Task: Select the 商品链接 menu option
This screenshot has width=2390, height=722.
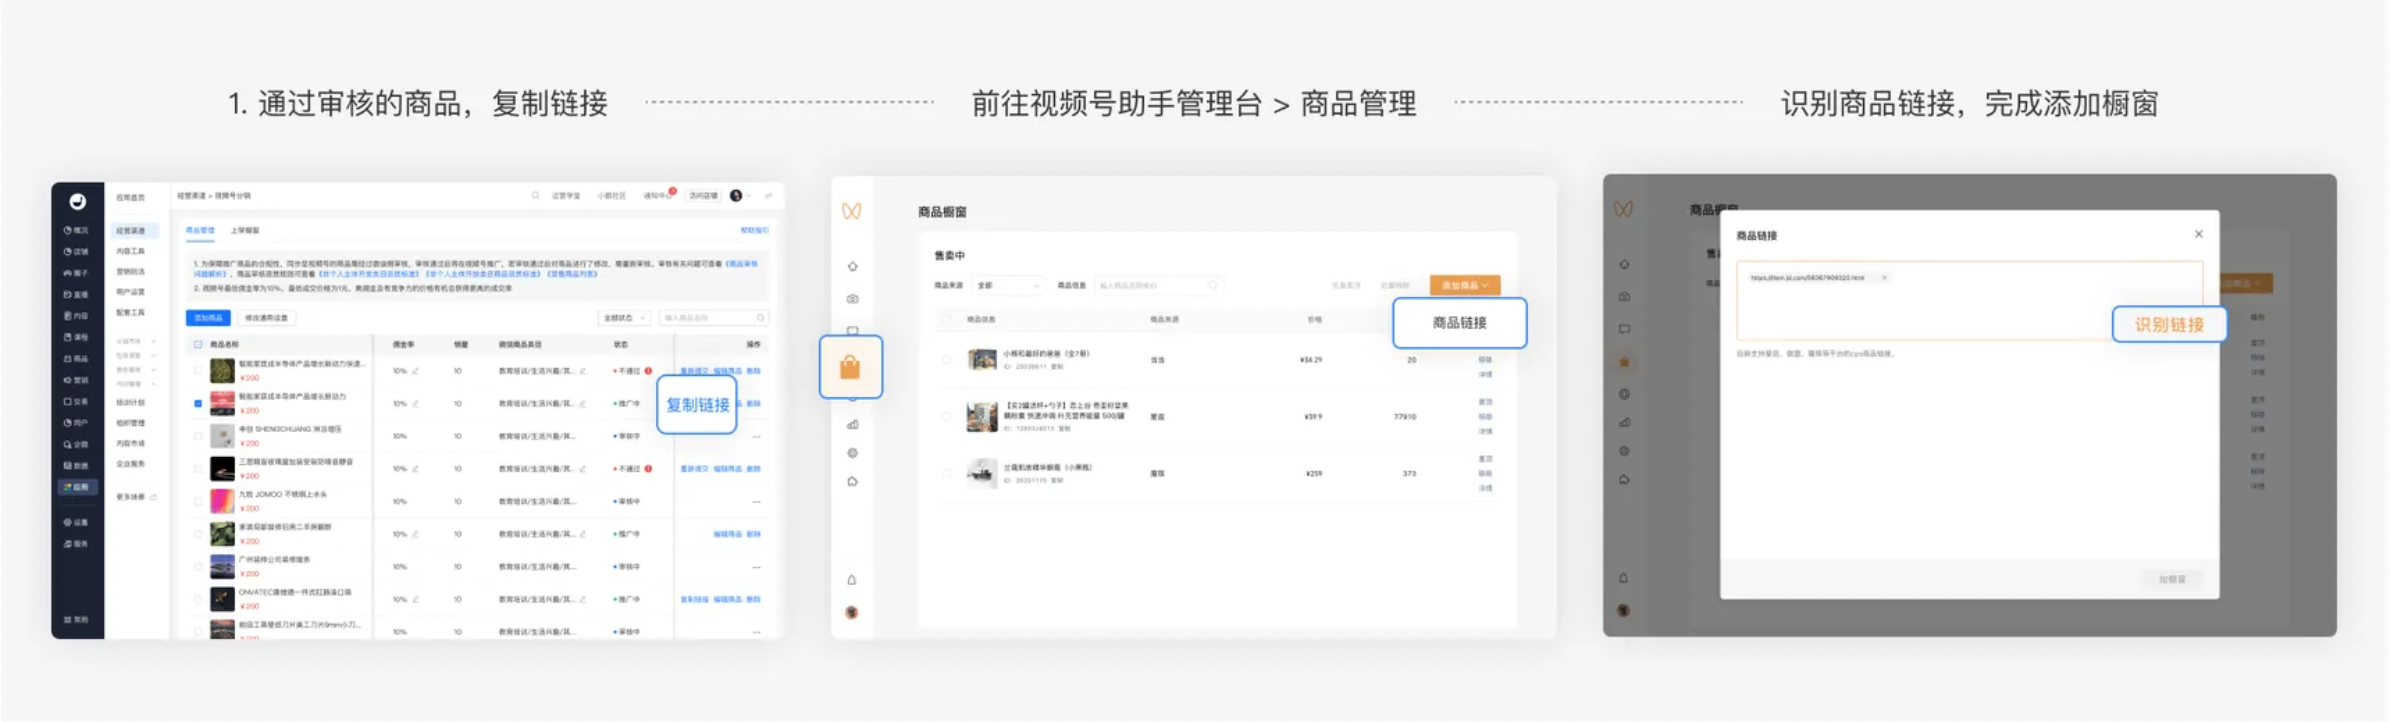Action: 1459,323
